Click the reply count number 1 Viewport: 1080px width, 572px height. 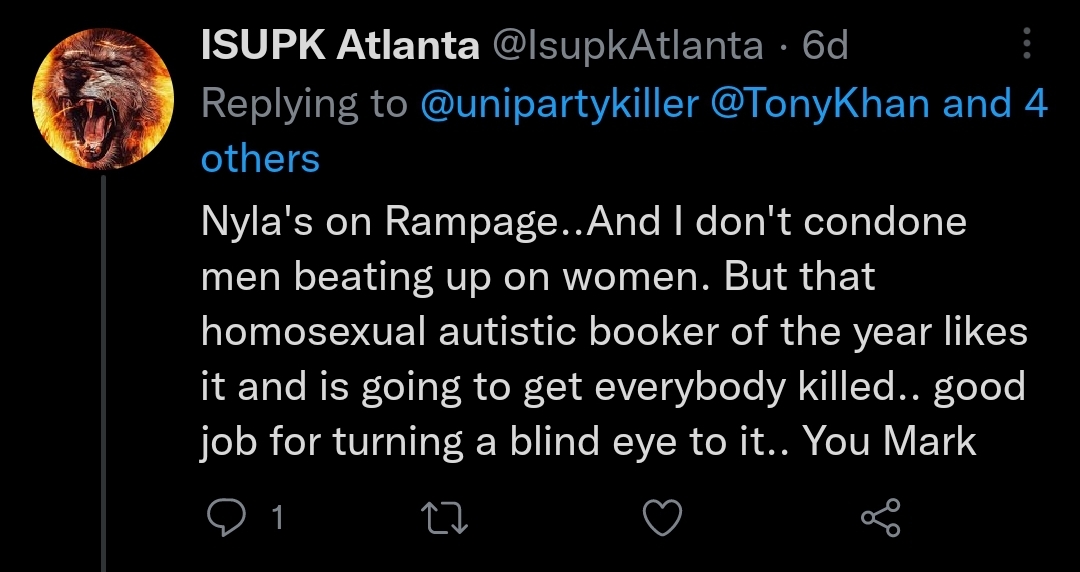click(x=277, y=517)
